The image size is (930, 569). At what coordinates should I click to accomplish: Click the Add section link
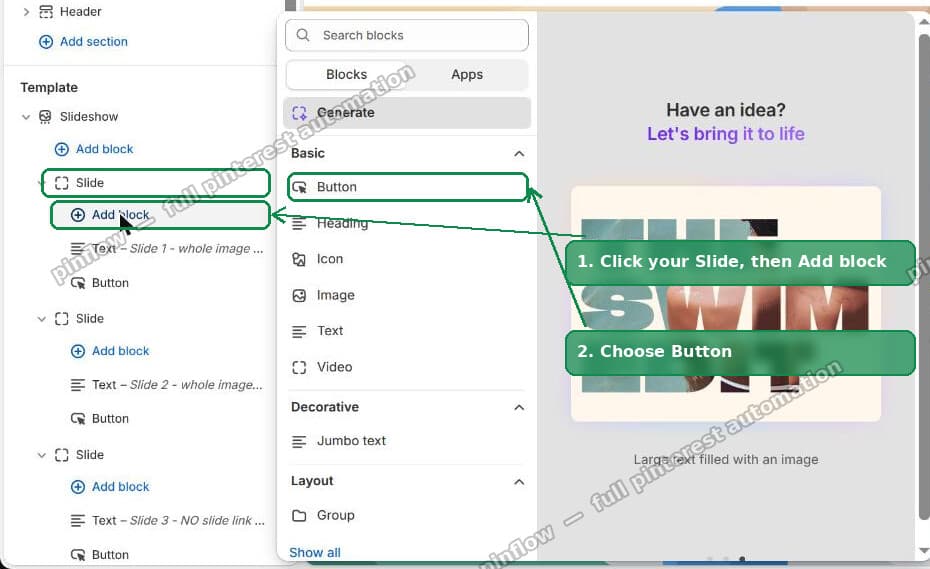[94, 42]
